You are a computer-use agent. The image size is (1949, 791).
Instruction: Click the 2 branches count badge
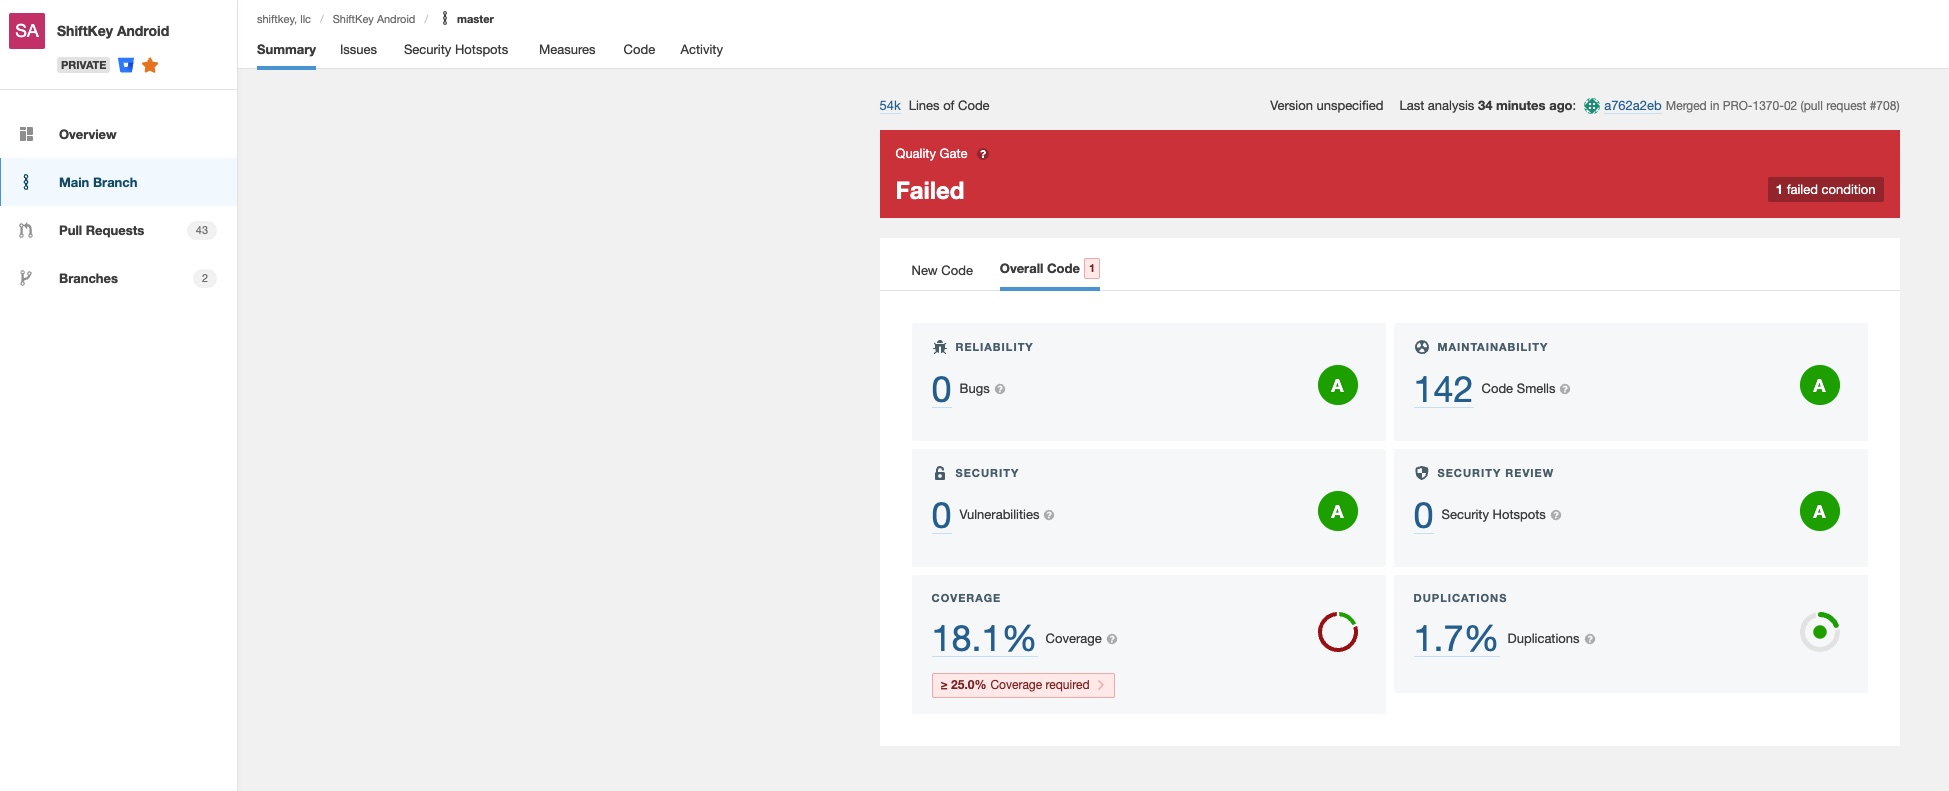(x=205, y=278)
